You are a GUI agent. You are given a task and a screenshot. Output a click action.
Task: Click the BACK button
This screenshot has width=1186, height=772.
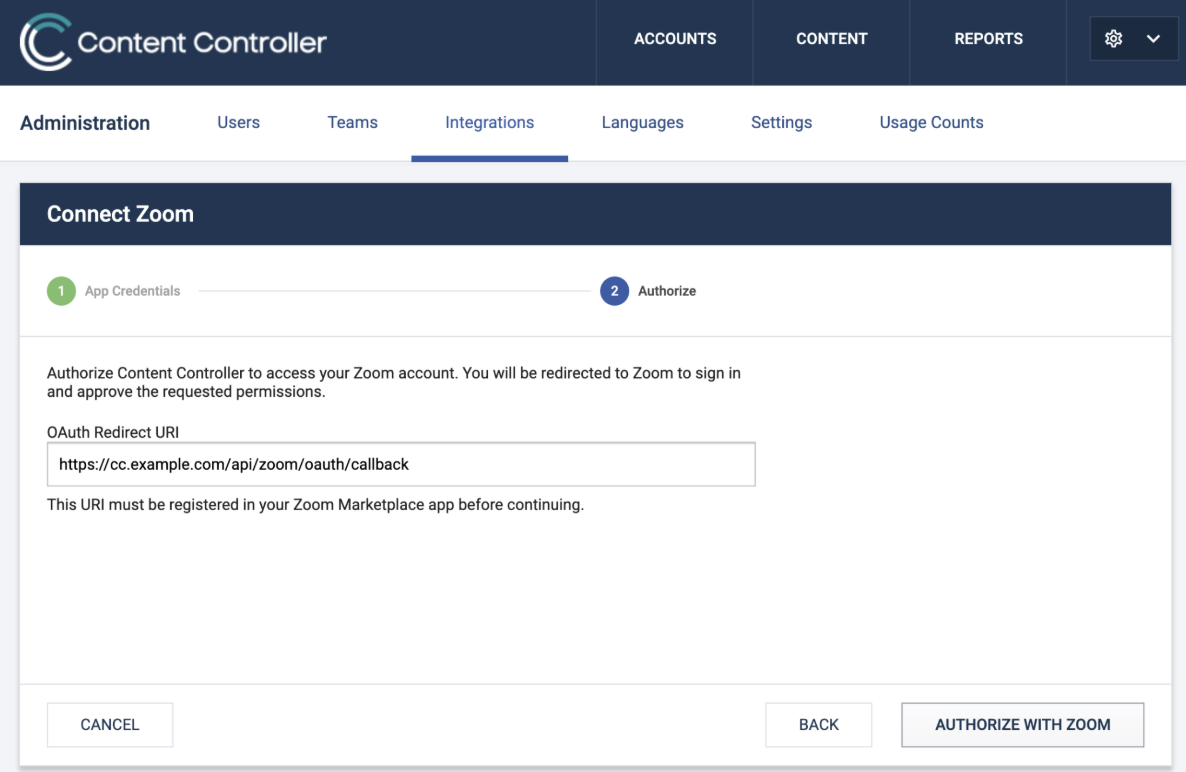[818, 724]
